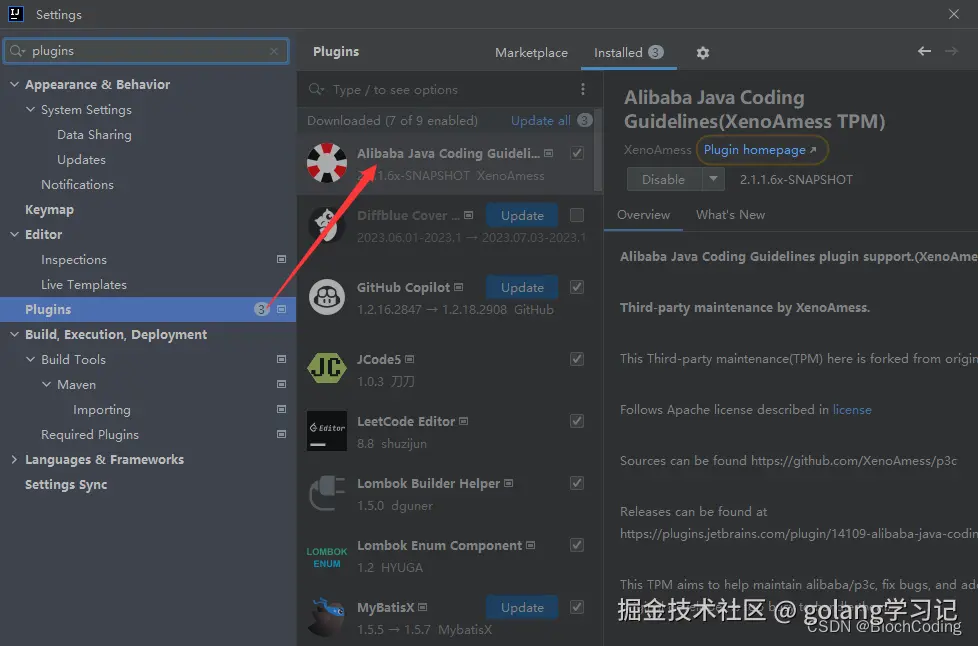The height and width of the screenshot is (646, 978).
Task: Click the Lombok Builder Helper plugin icon
Action: tap(327, 493)
